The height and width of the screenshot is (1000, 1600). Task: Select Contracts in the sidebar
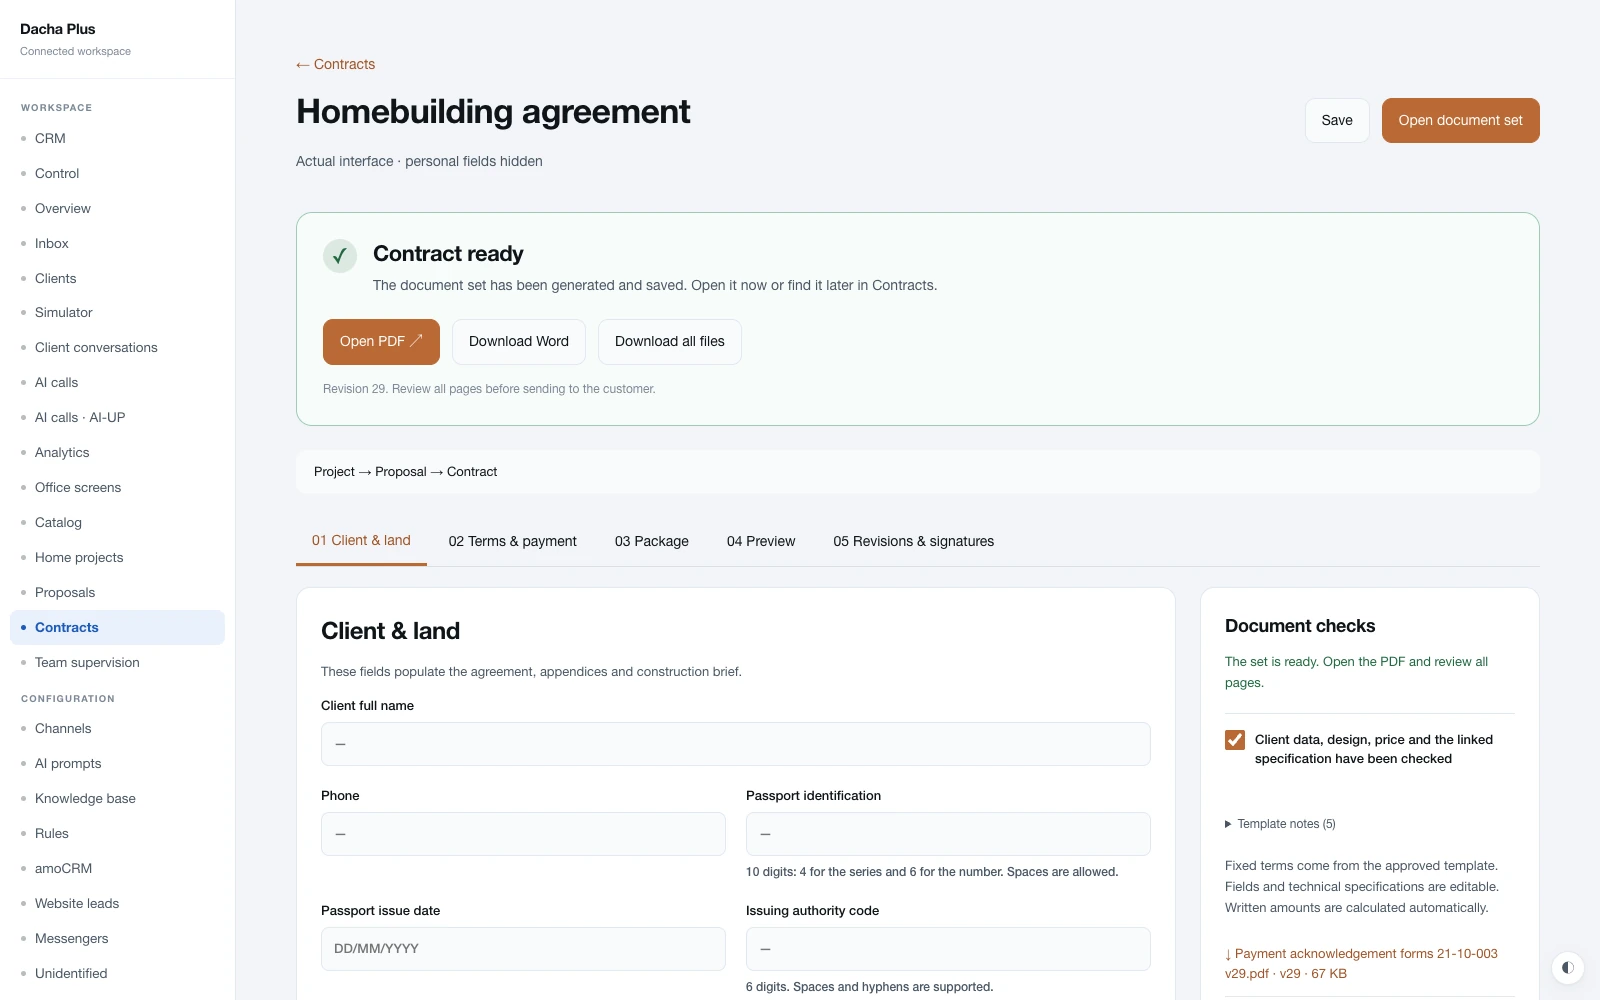pyautogui.click(x=117, y=628)
